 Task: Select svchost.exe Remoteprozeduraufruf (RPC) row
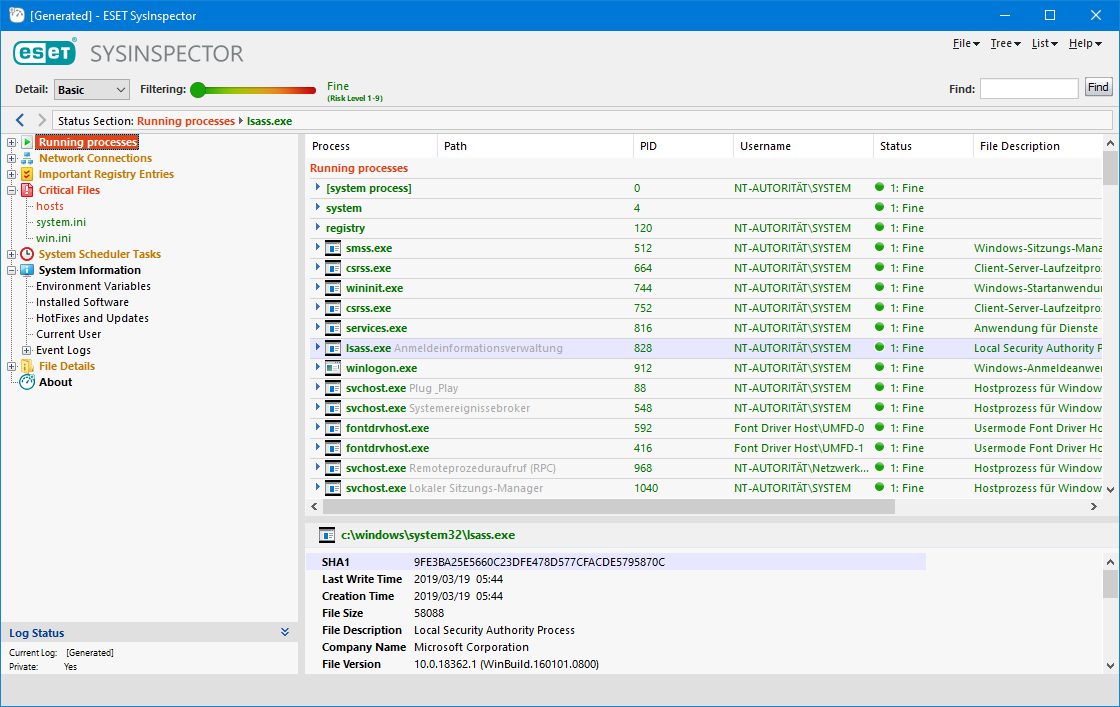[704, 468]
